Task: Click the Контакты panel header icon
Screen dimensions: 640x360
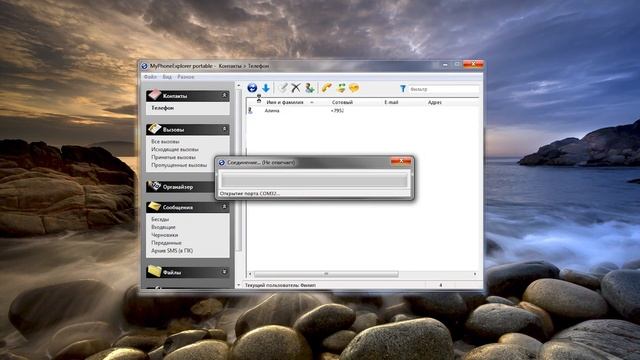Action: pyautogui.click(x=155, y=95)
